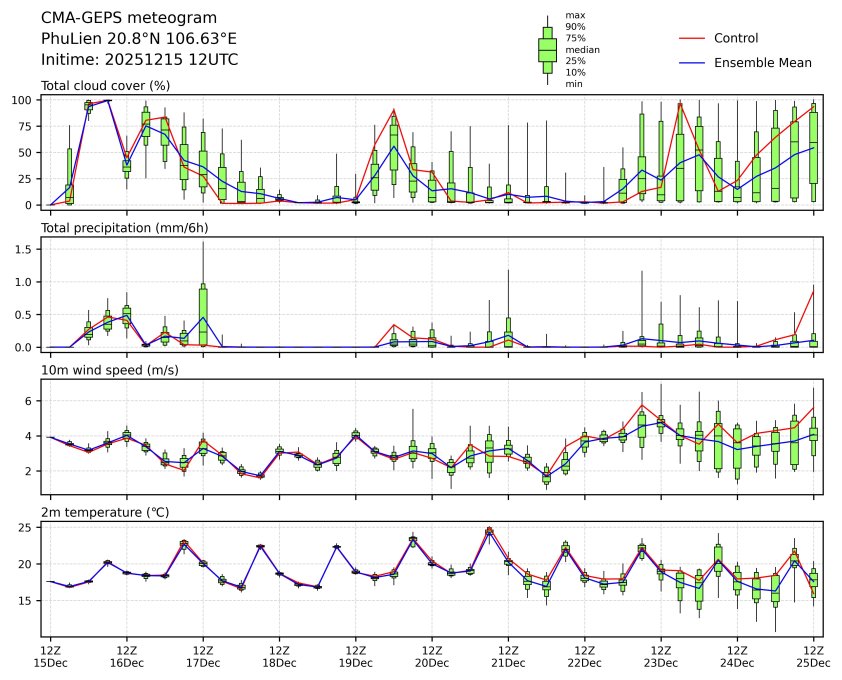Click the "Initime: 20251215 12UTC" text
The width and height of the screenshot is (842, 680).
click(x=139, y=59)
